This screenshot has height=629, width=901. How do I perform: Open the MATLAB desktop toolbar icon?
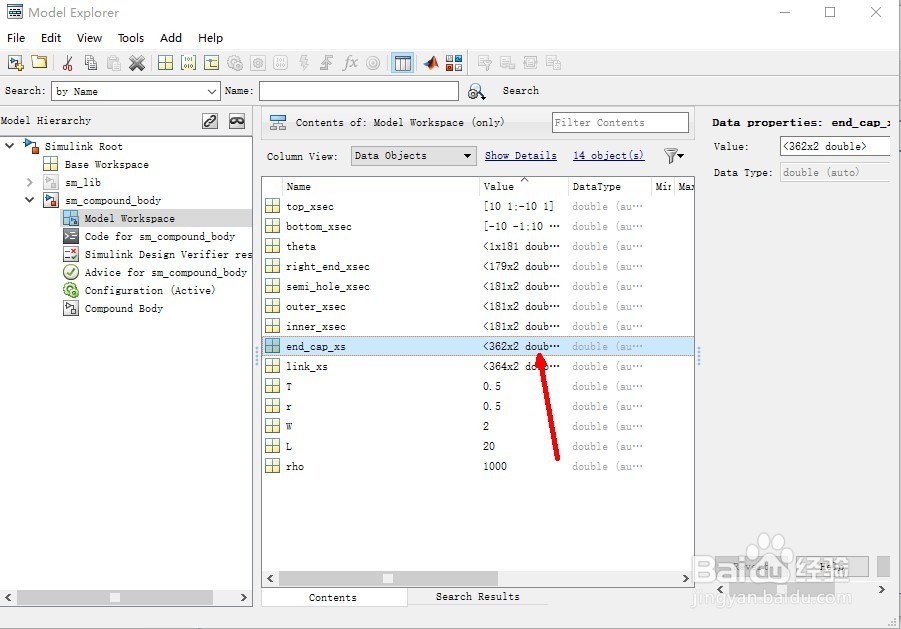pos(430,62)
